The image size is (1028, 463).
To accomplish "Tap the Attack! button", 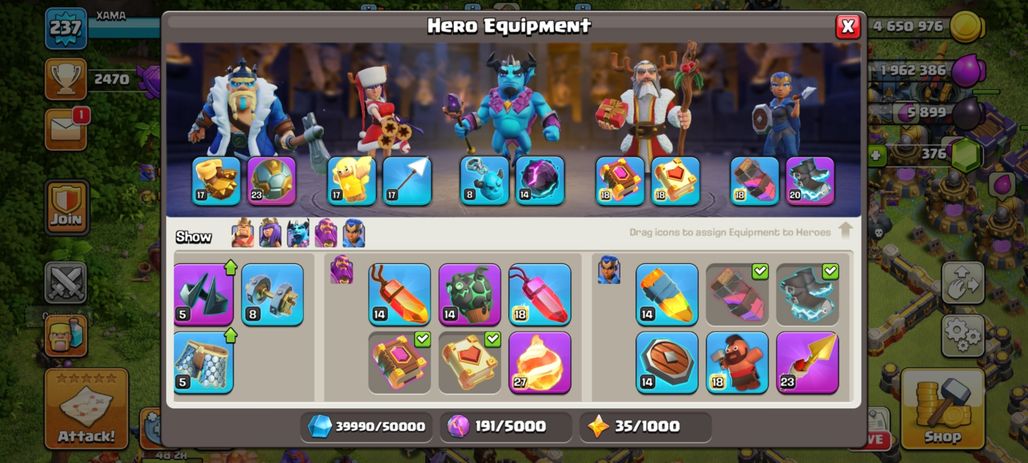I will pos(86,409).
